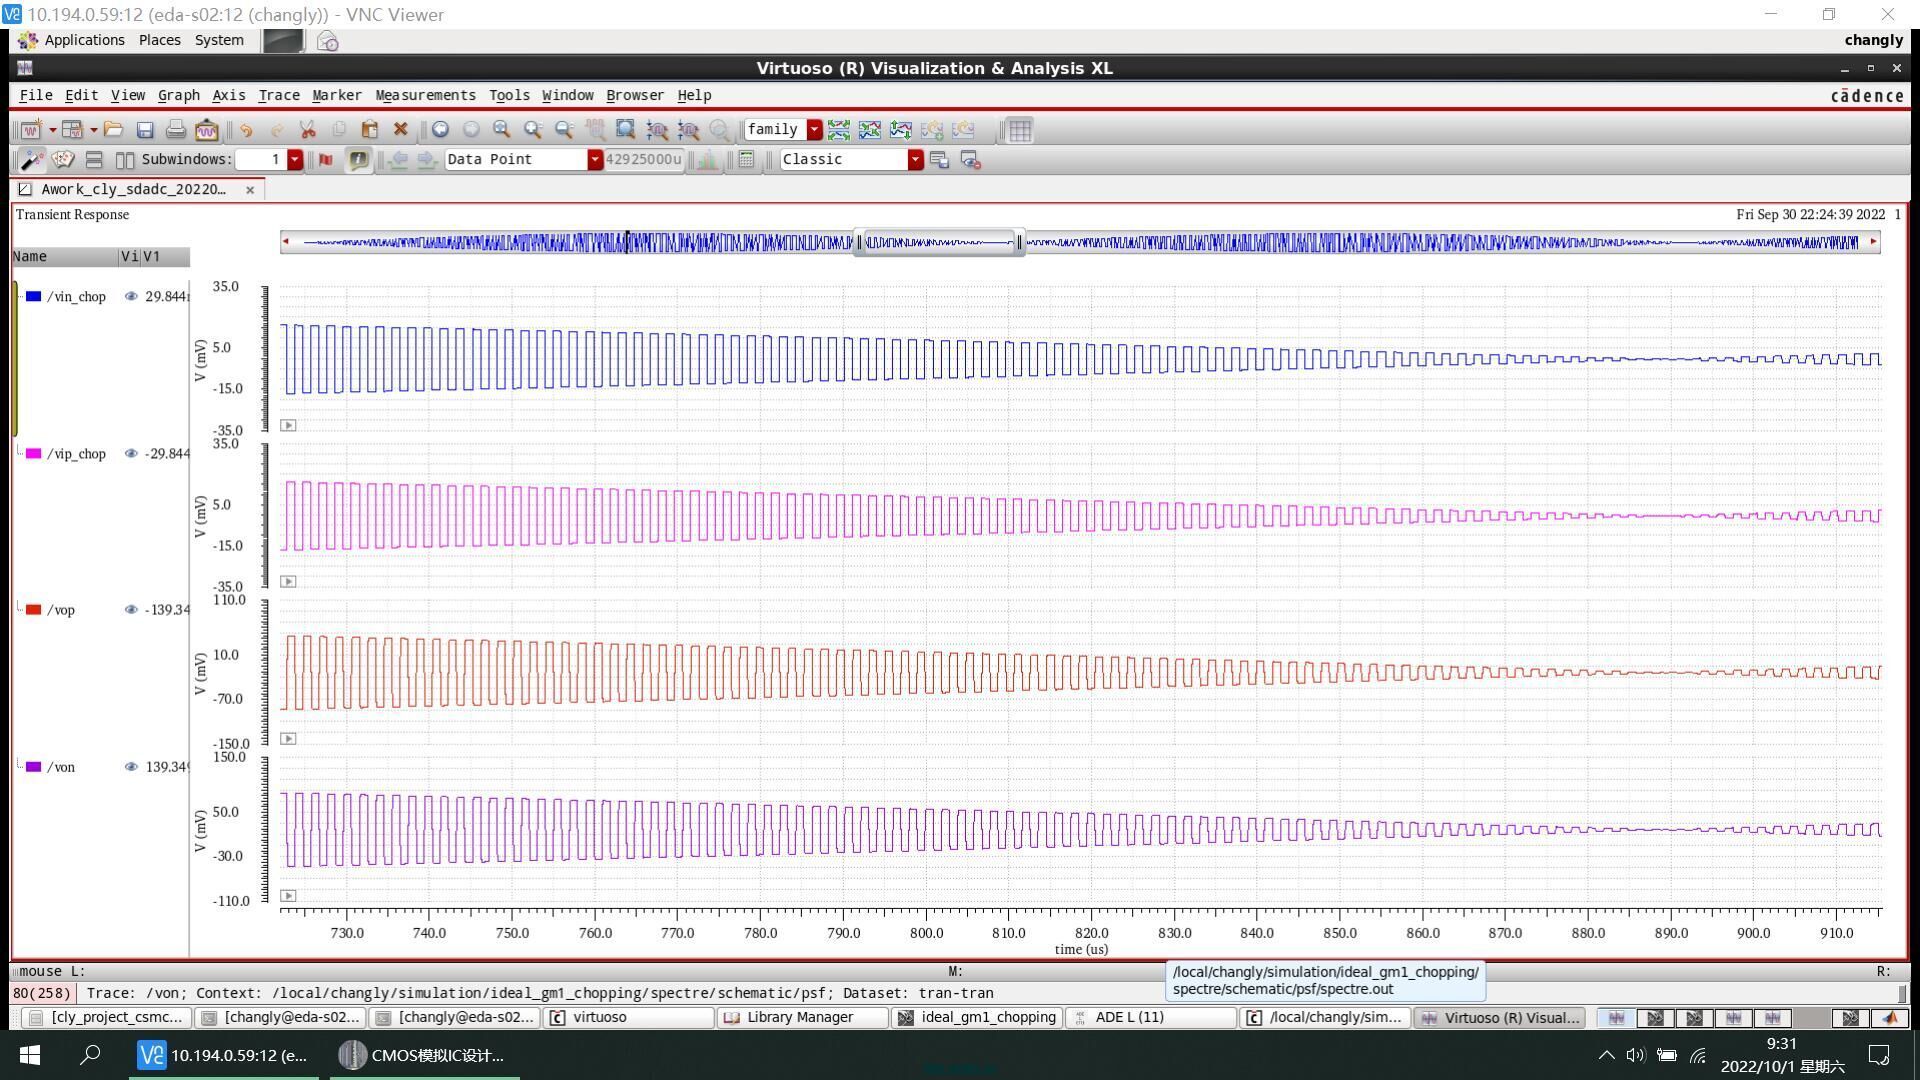Toggle the graph grid icon
The height and width of the screenshot is (1080, 1920).
click(x=1020, y=130)
